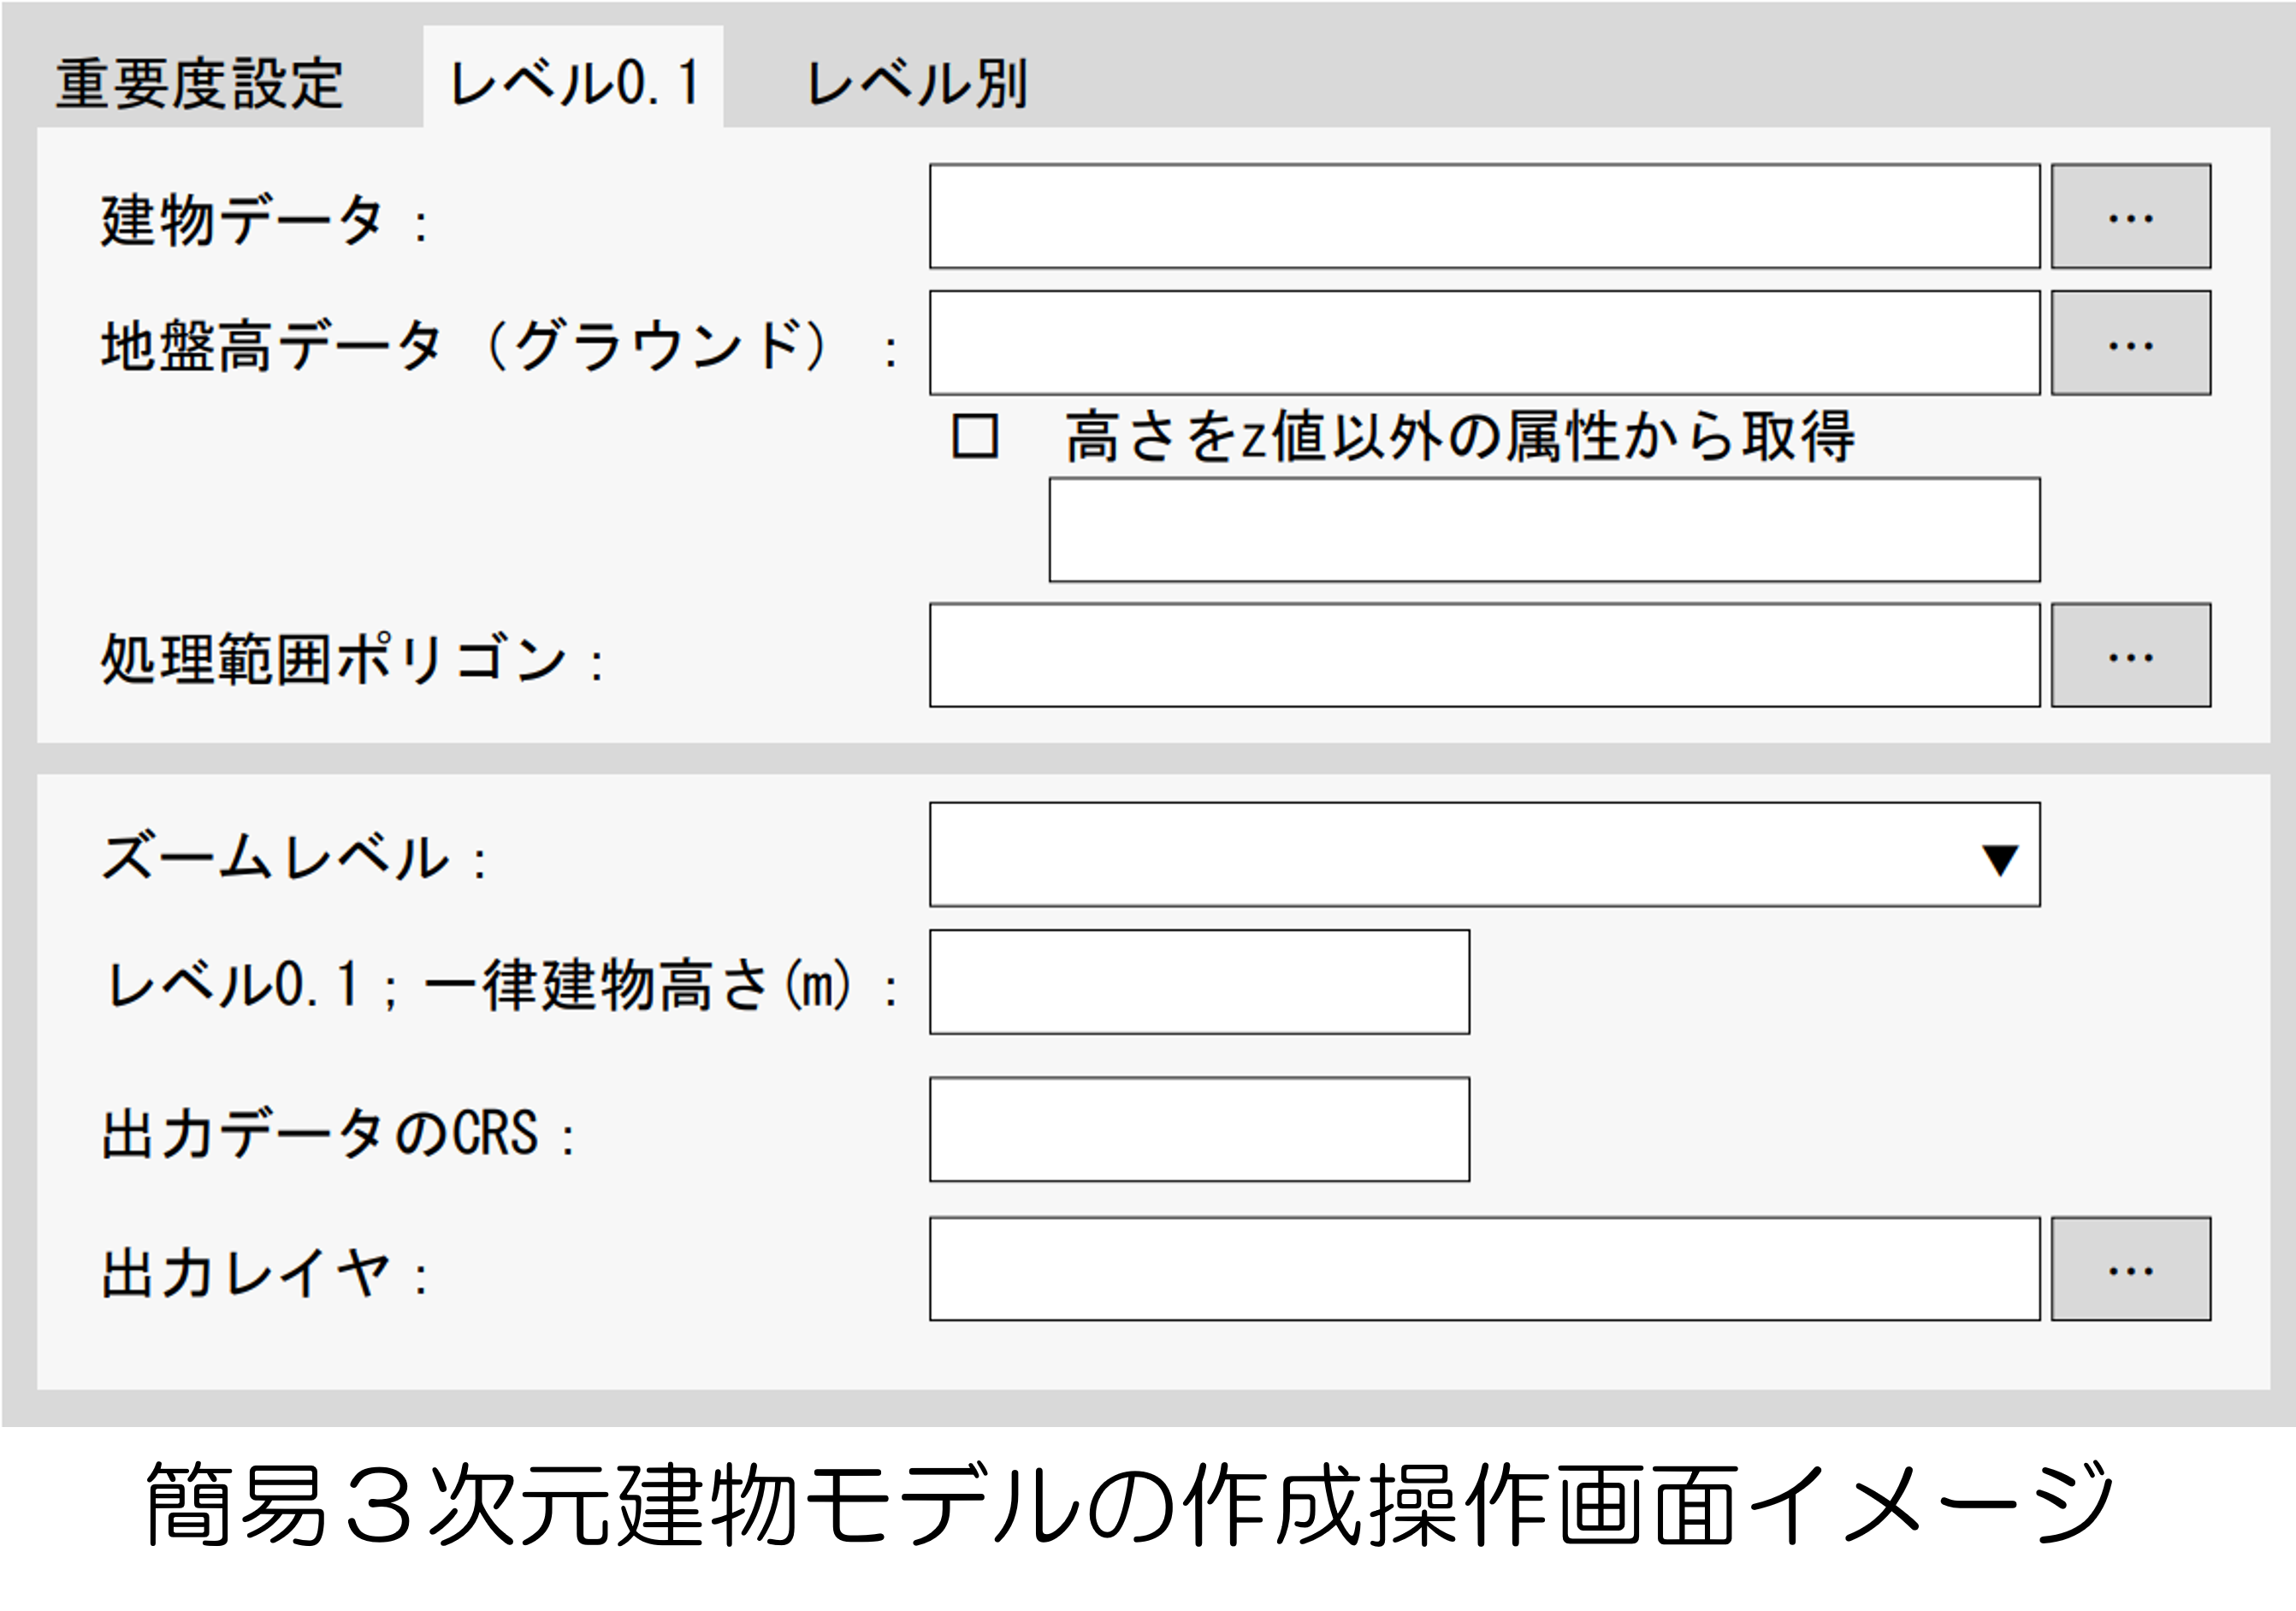Click browse button for 地盤高データ（グラウンド）
Screen dimensions: 2296x1611
point(2130,343)
